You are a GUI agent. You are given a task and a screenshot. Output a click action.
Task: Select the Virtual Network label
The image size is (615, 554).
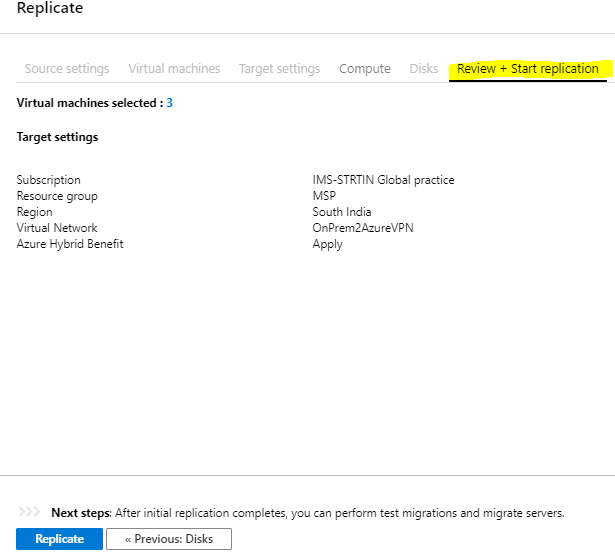point(57,228)
